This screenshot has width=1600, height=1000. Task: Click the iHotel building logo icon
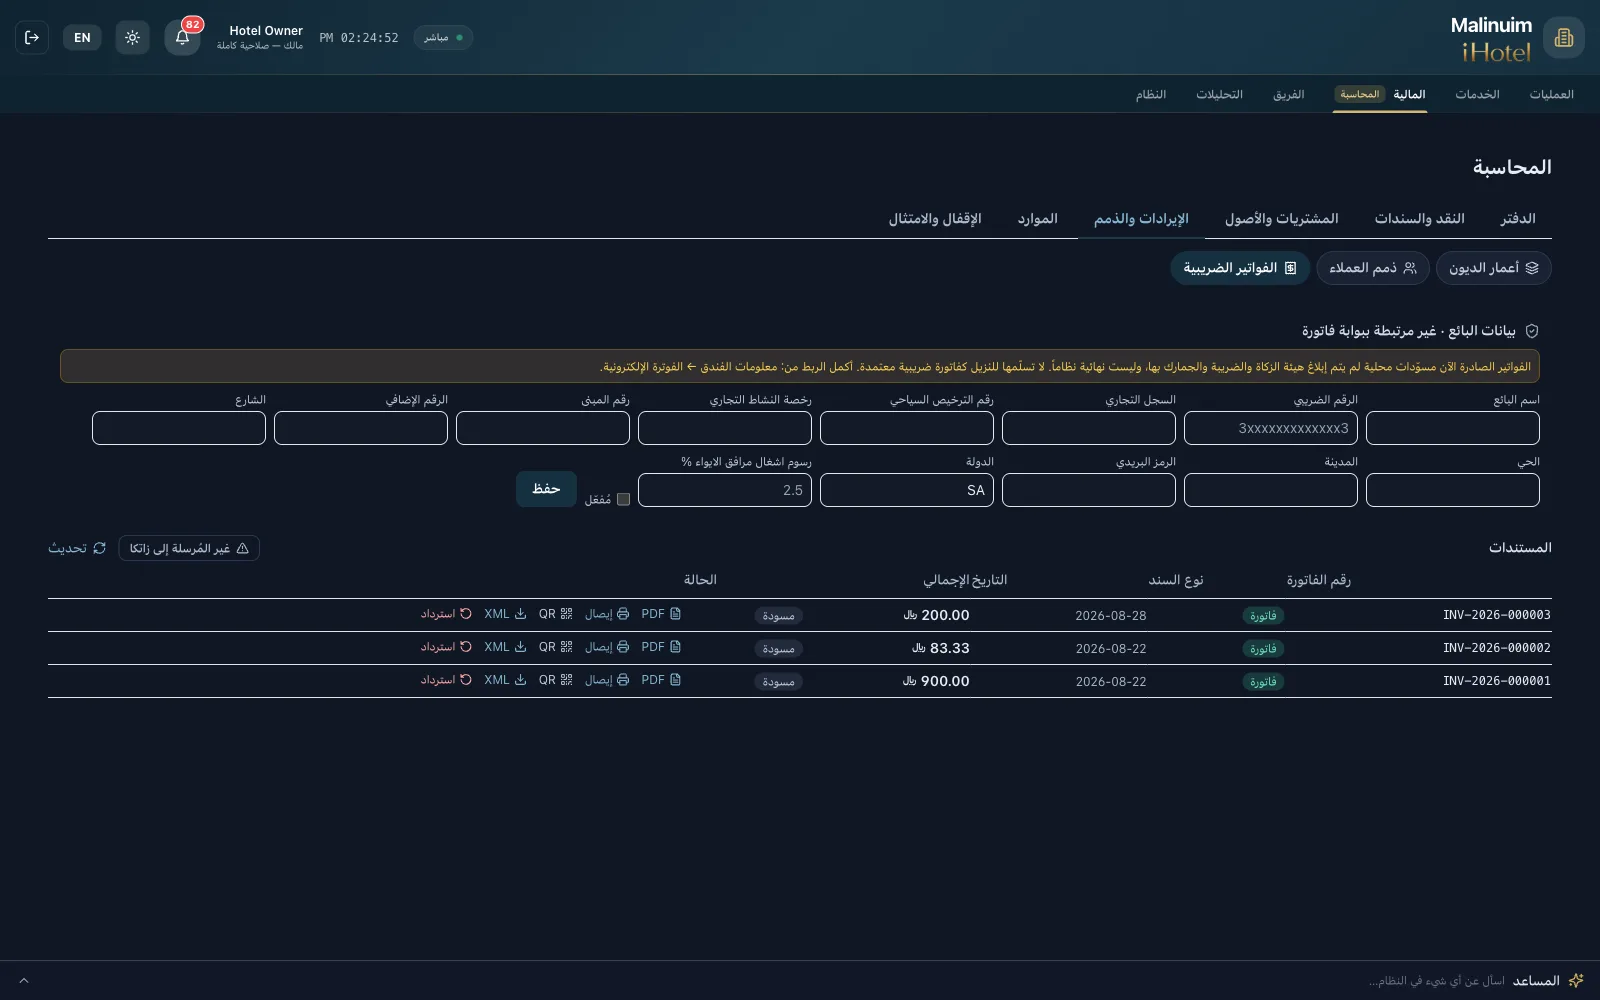(x=1564, y=38)
